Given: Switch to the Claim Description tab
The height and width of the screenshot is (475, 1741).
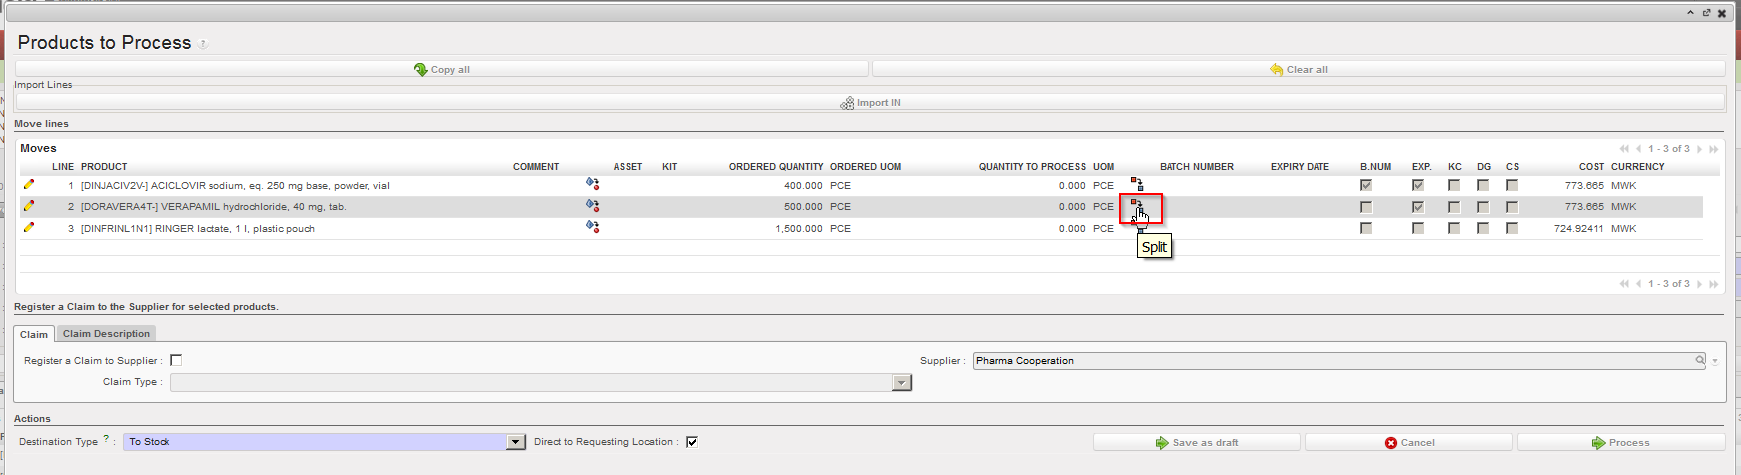Looking at the screenshot, I should pyautogui.click(x=106, y=334).
